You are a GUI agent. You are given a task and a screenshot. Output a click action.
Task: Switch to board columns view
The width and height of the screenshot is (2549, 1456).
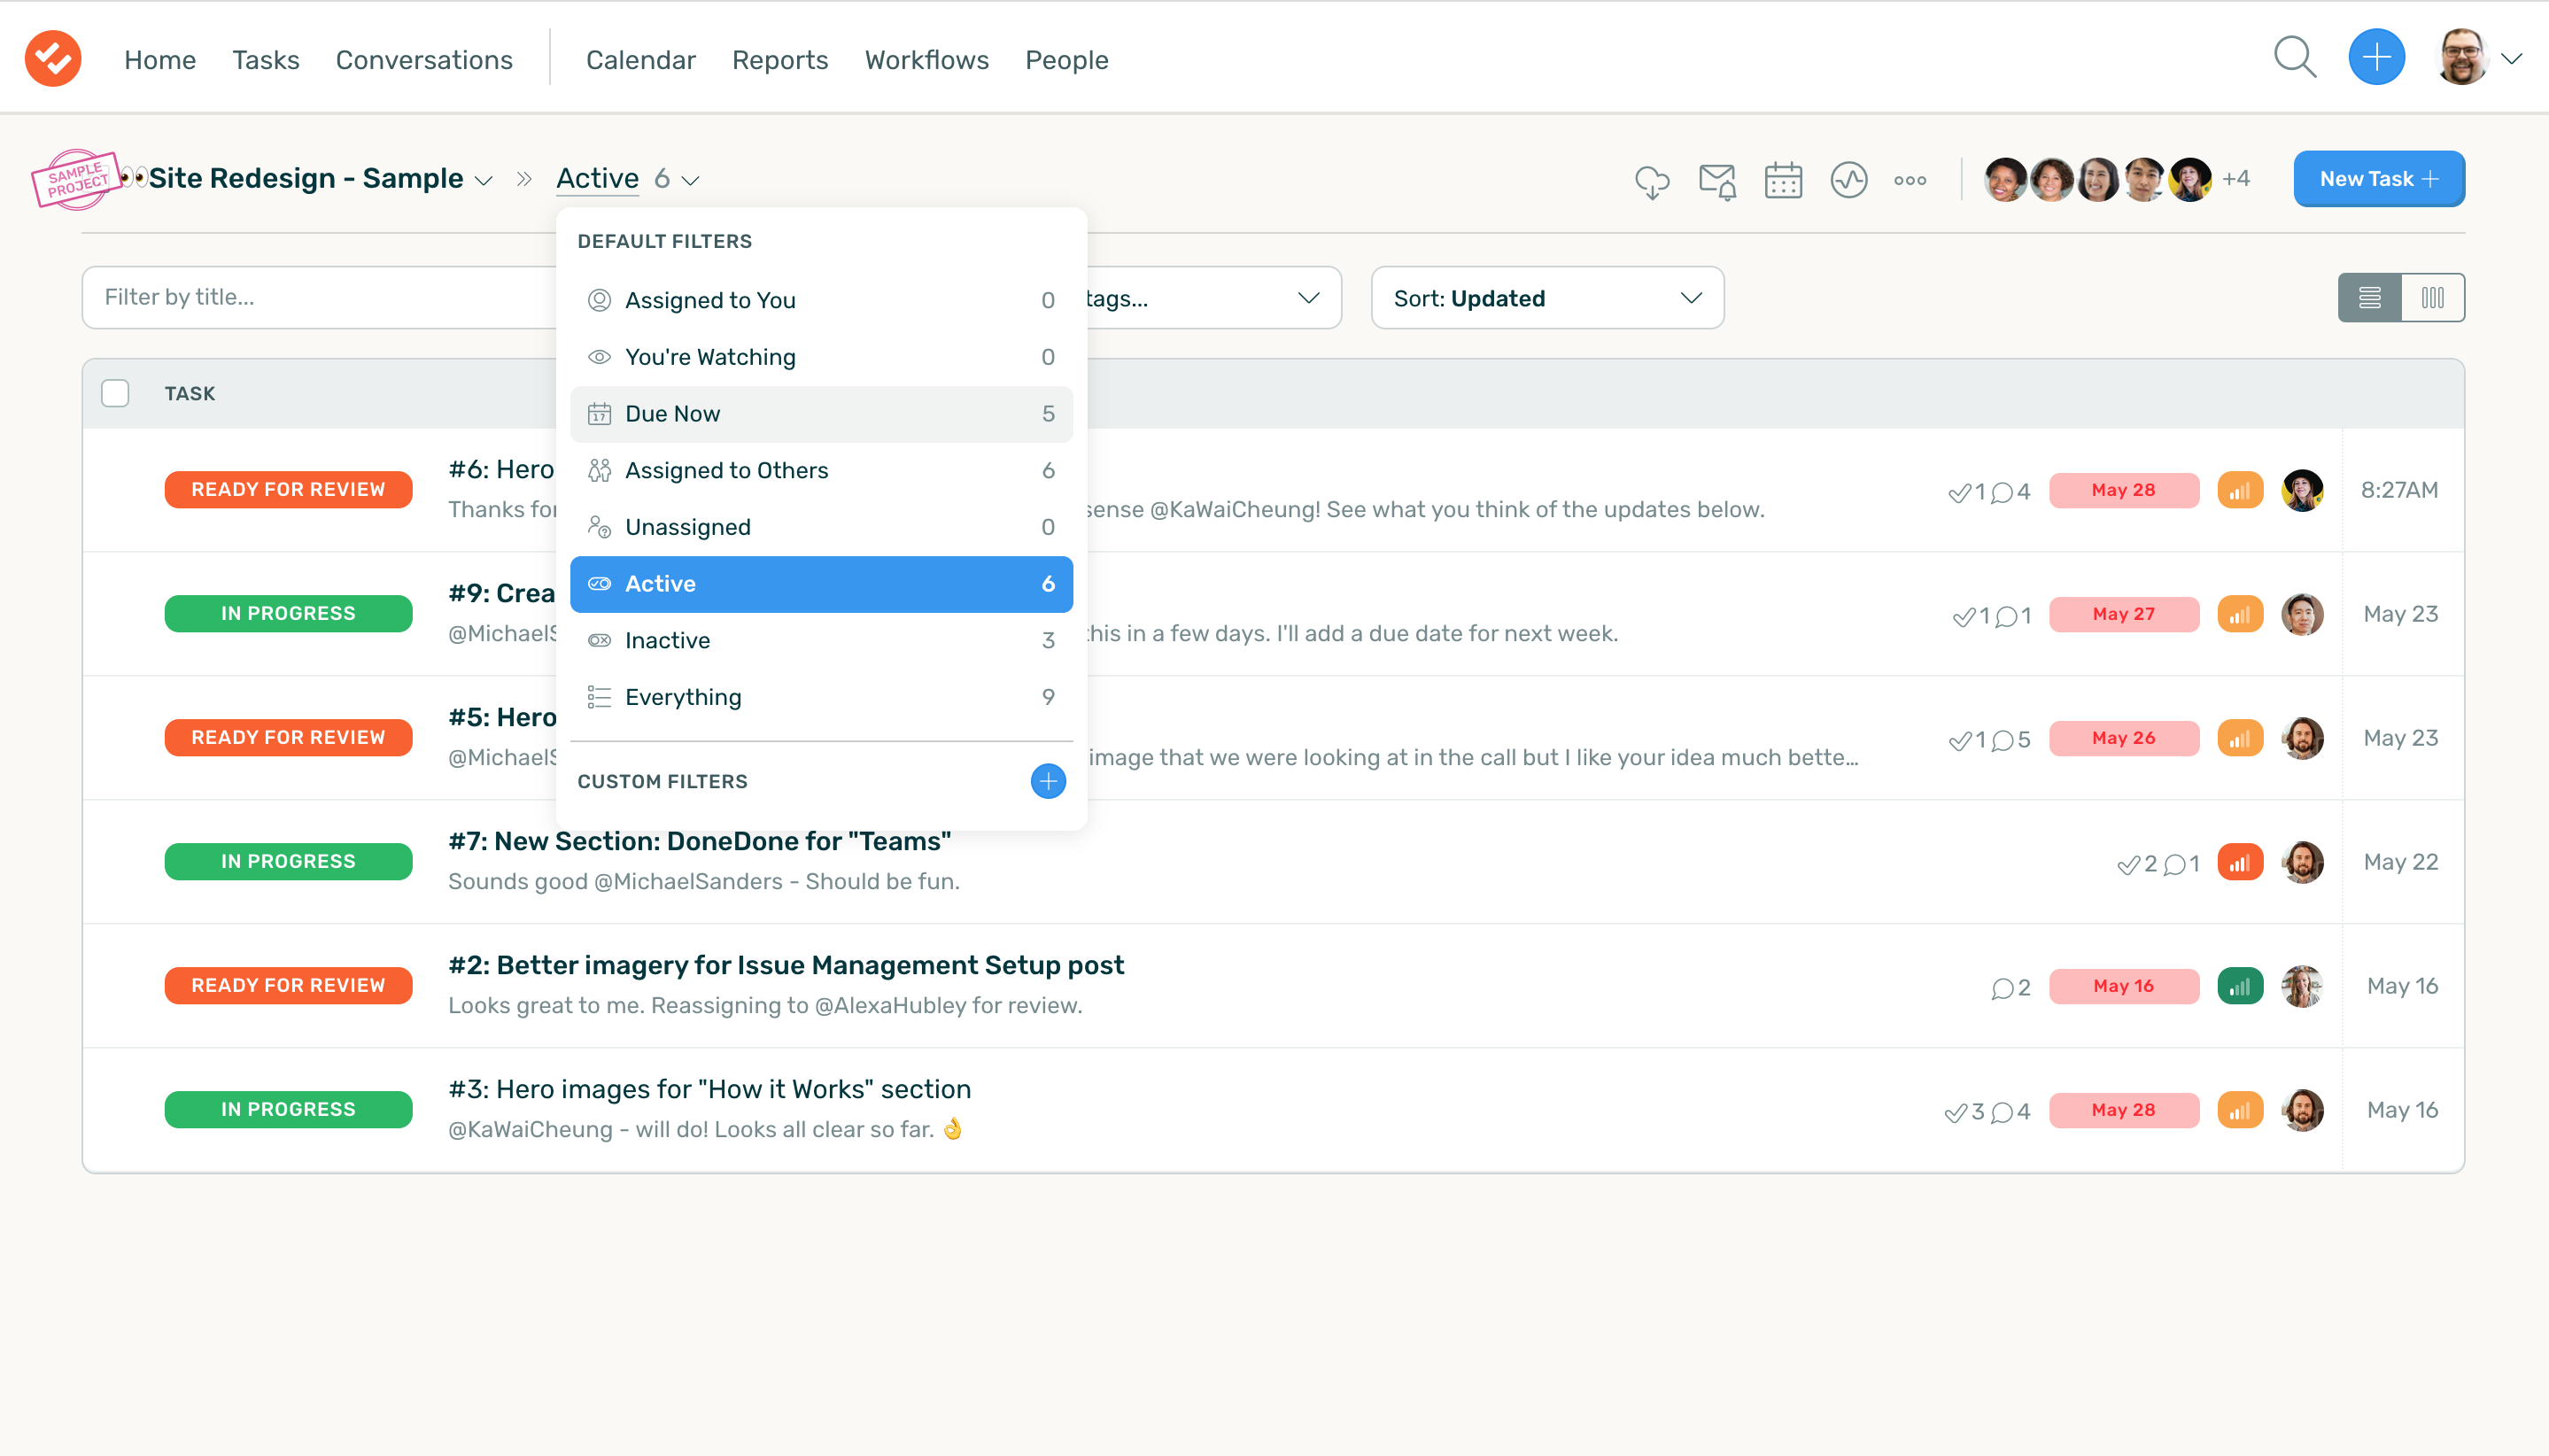[2432, 298]
